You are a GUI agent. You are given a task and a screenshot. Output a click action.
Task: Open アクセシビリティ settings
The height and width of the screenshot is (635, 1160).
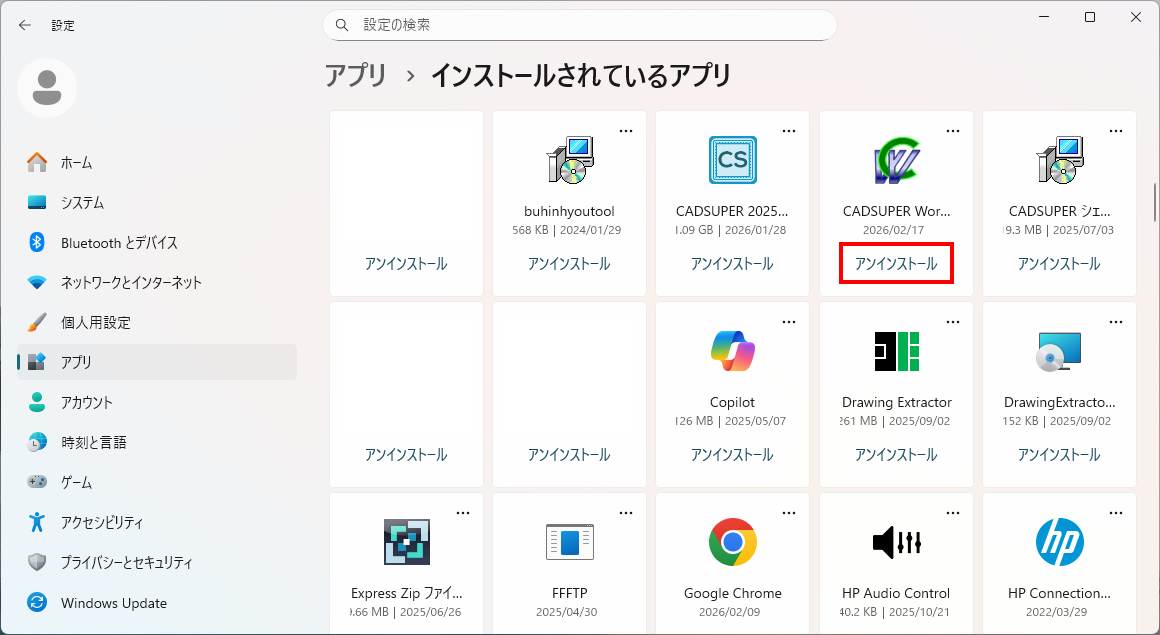(x=157, y=522)
